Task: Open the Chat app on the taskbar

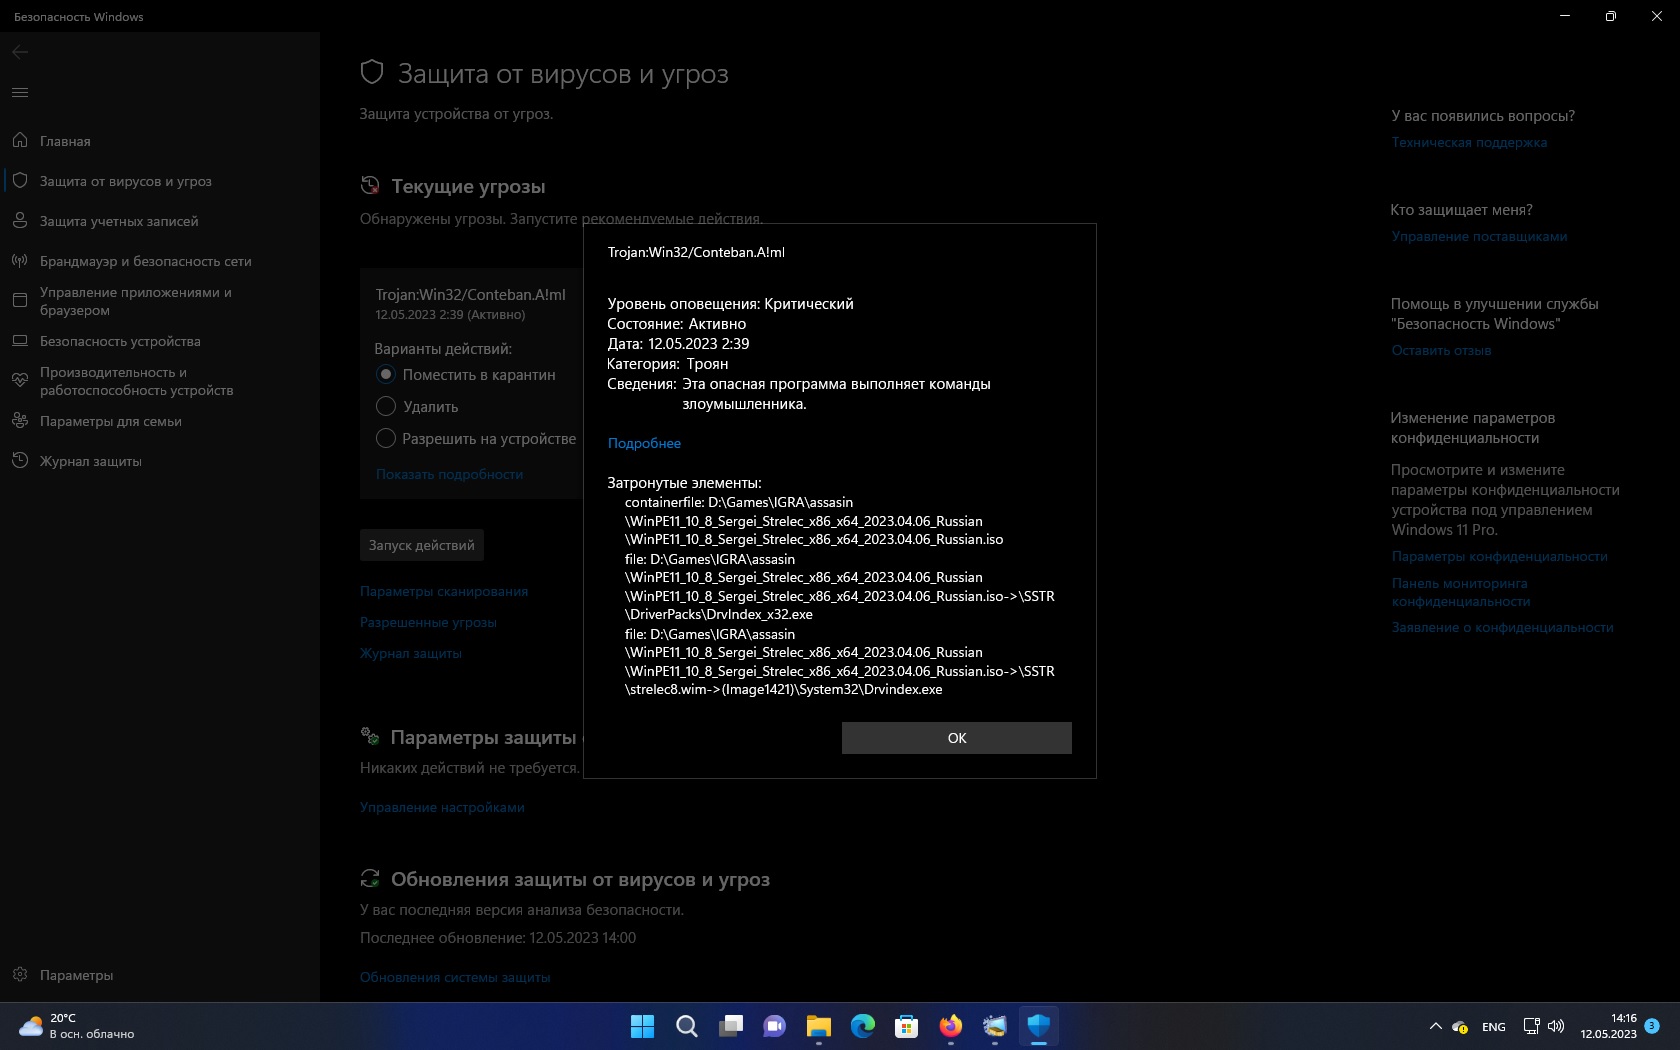Action: click(x=774, y=1026)
